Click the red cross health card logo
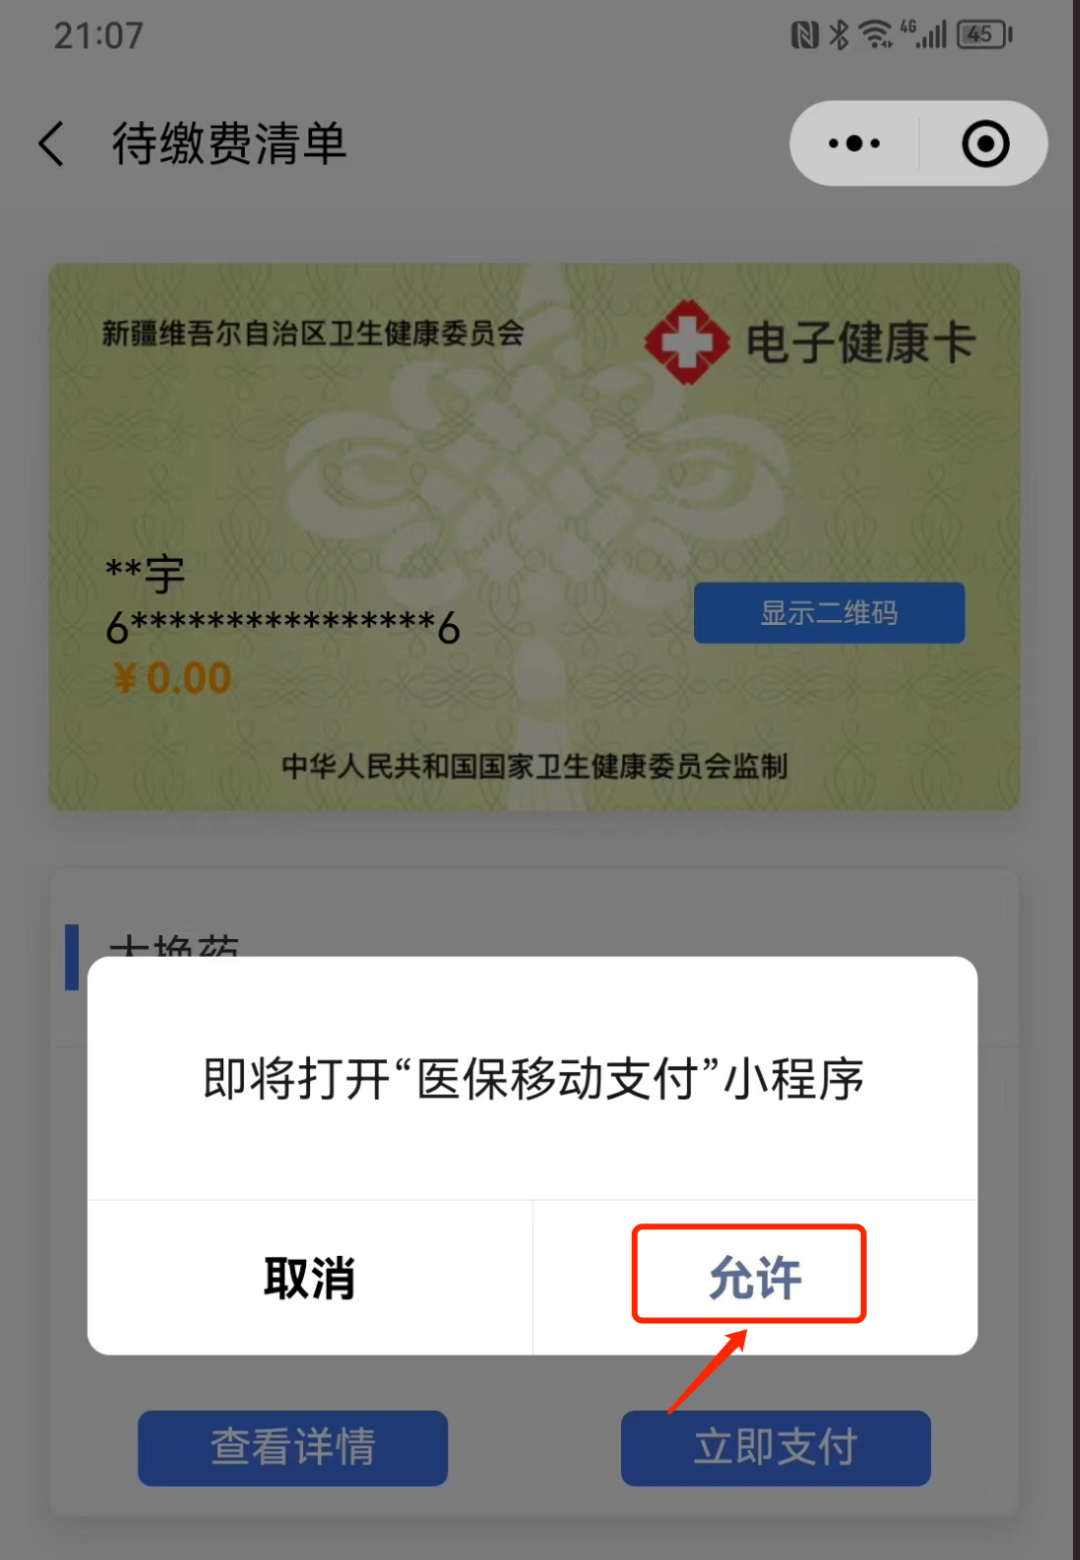The height and width of the screenshot is (1560, 1080). (687, 342)
